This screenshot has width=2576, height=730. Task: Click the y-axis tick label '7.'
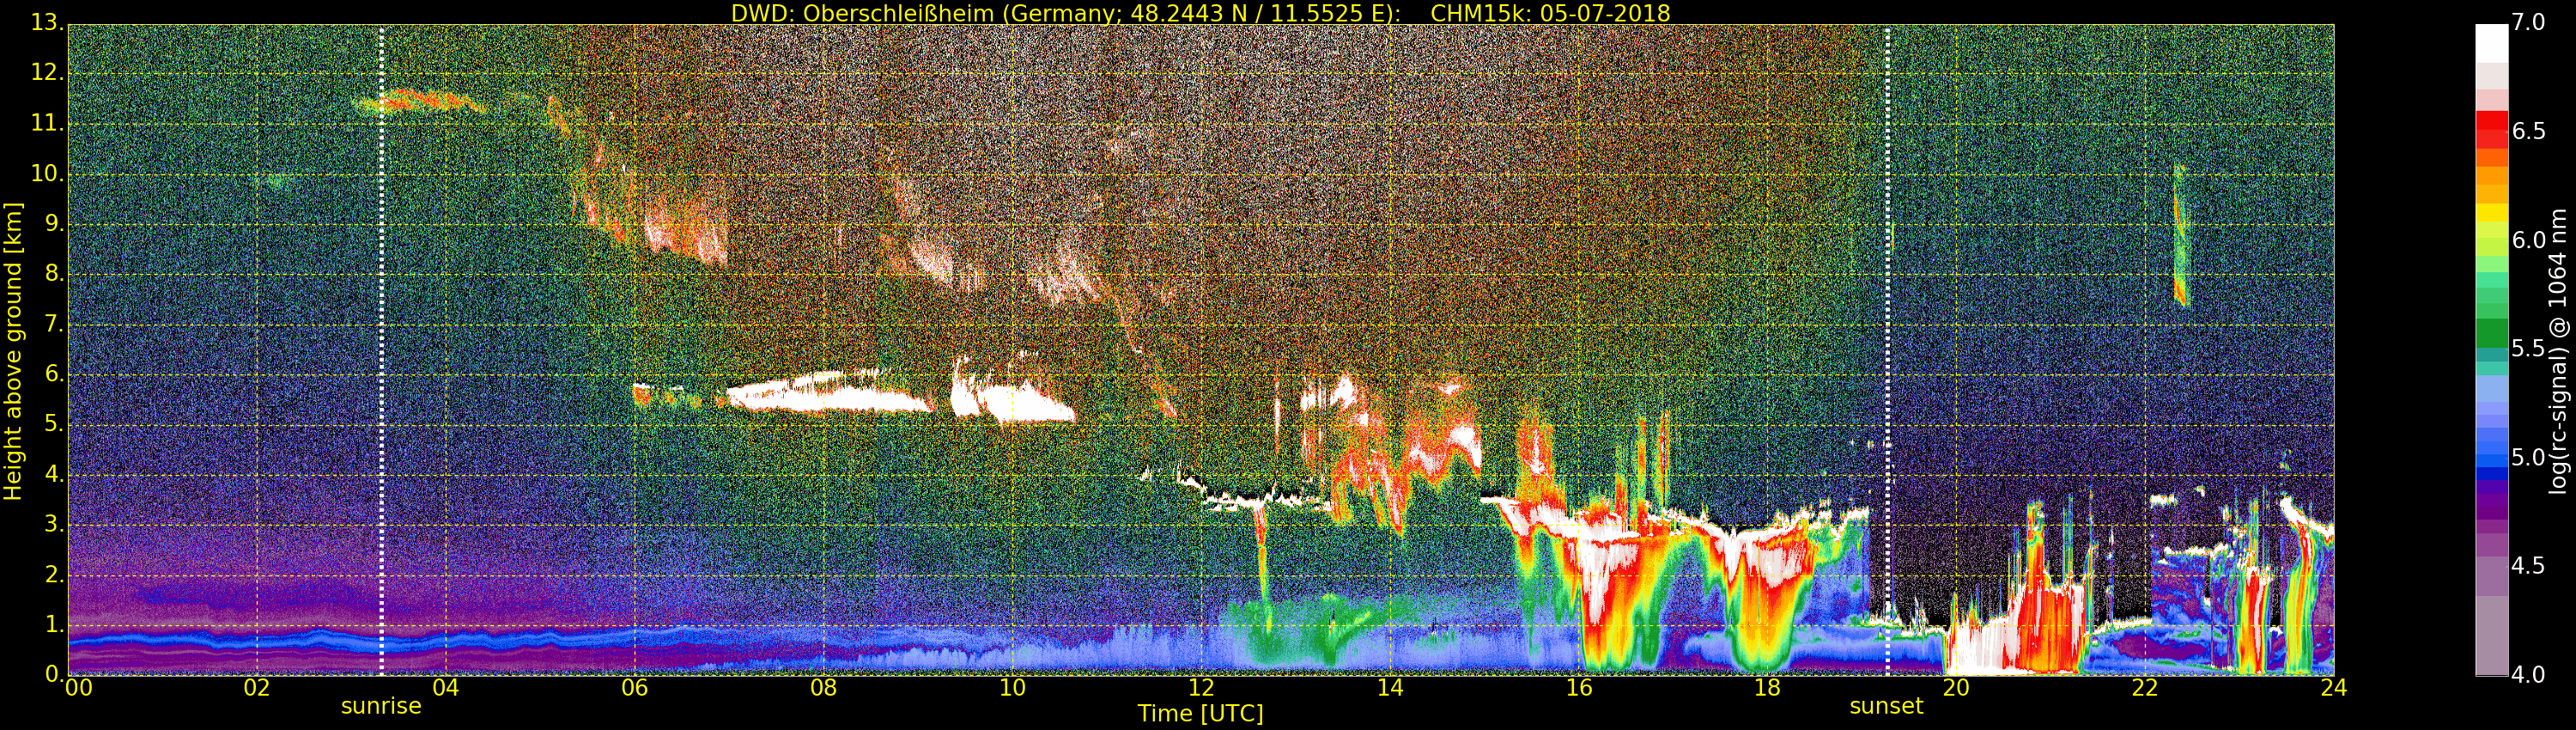[x=53, y=324]
